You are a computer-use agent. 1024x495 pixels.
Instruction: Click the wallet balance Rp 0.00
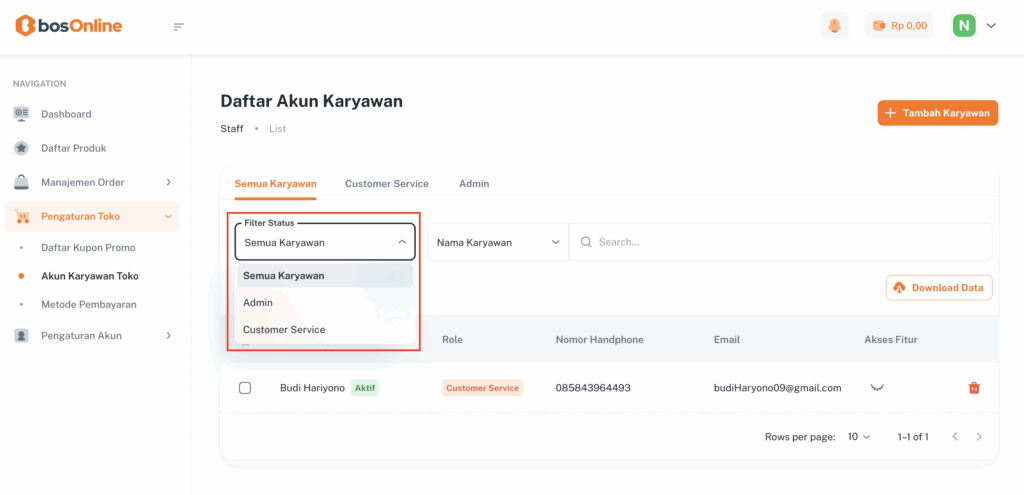point(899,26)
